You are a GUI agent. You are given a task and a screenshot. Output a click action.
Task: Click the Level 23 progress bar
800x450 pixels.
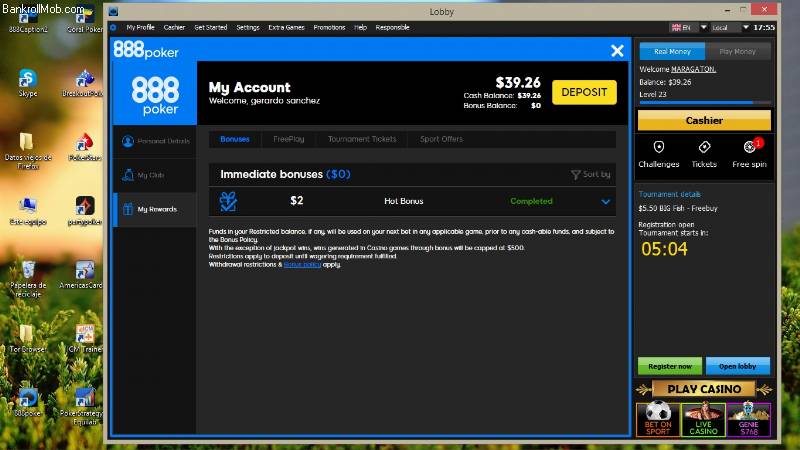704,103
